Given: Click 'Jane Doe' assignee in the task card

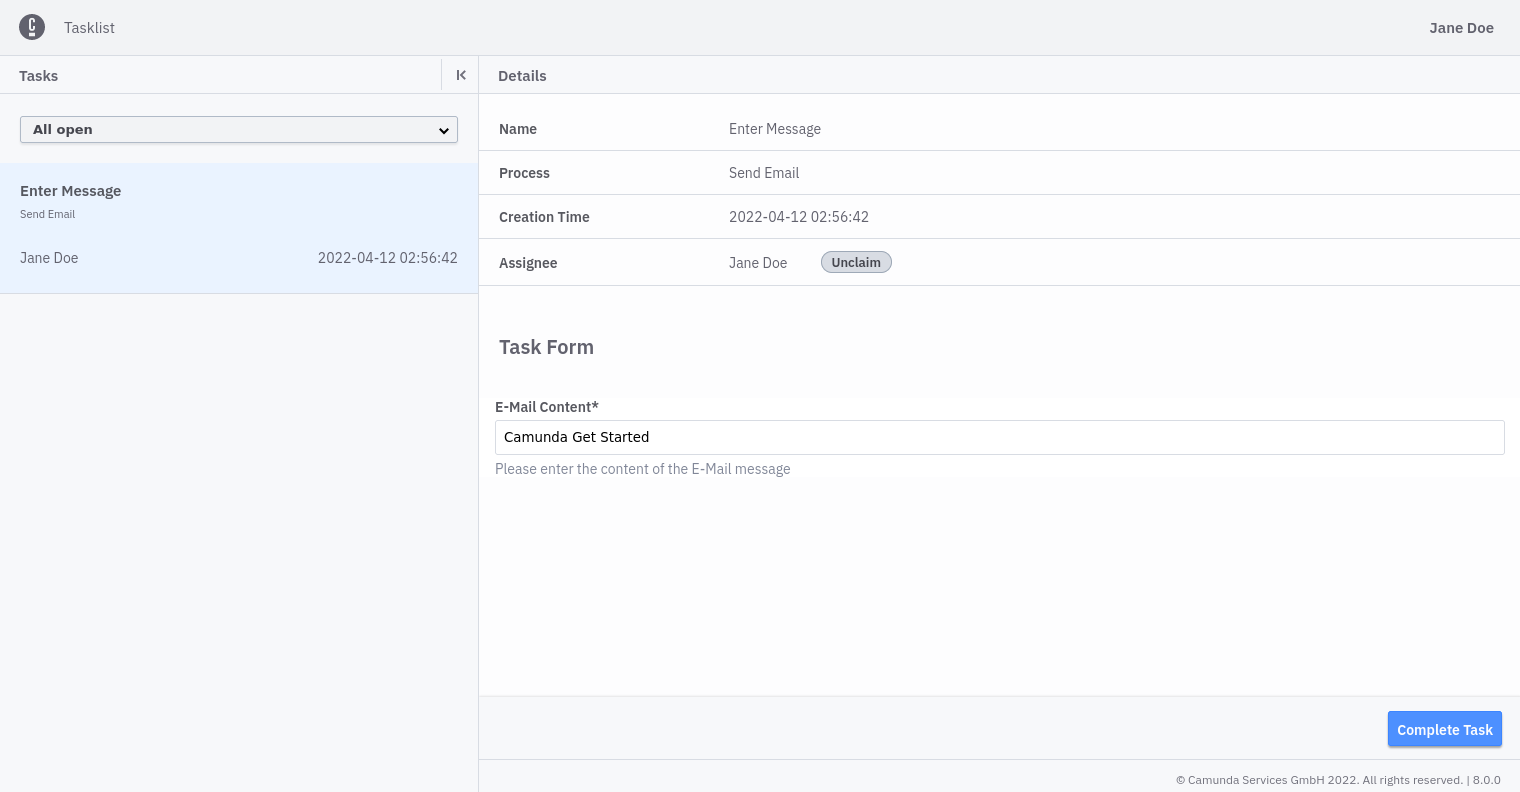Looking at the screenshot, I should pyautogui.click(x=49, y=258).
